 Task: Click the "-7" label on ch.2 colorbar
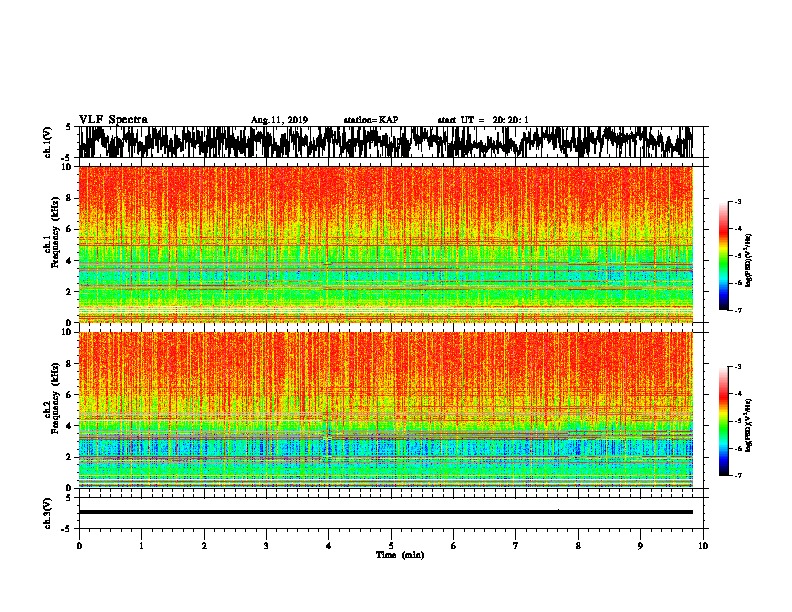tap(738, 476)
